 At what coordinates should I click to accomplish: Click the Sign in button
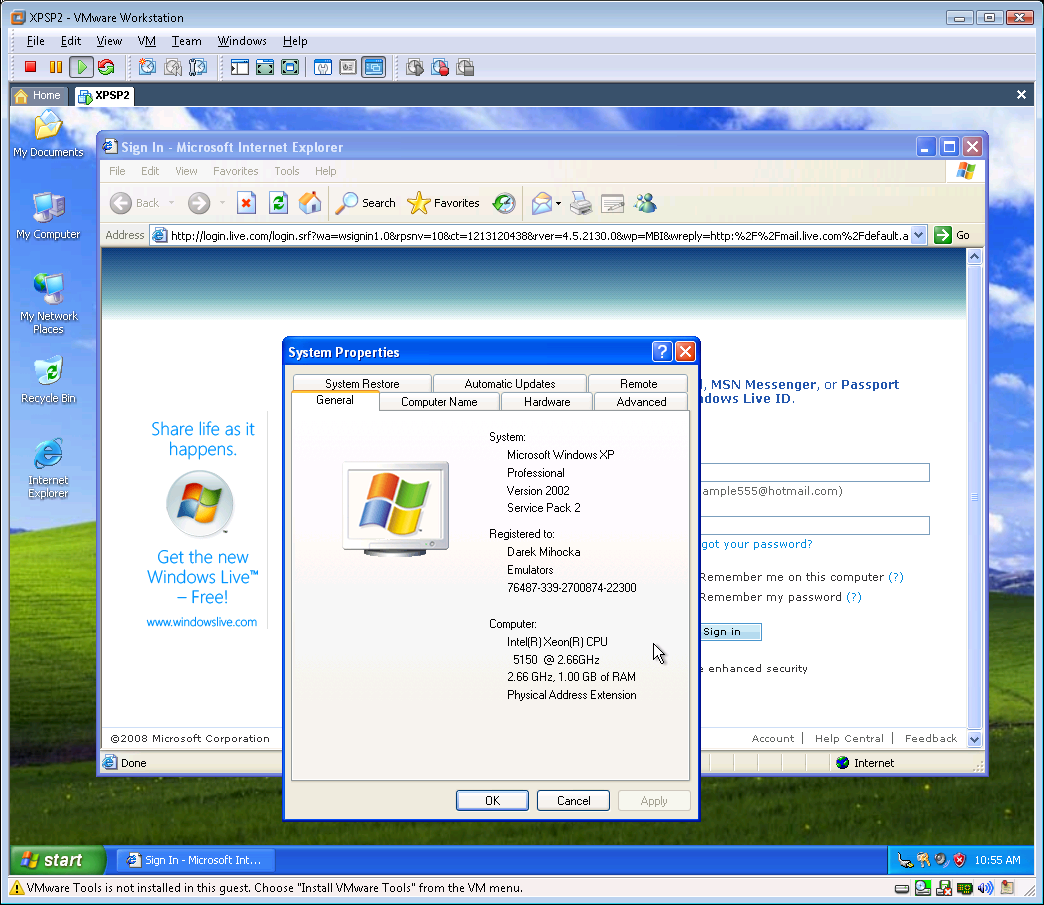click(x=730, y=631)
